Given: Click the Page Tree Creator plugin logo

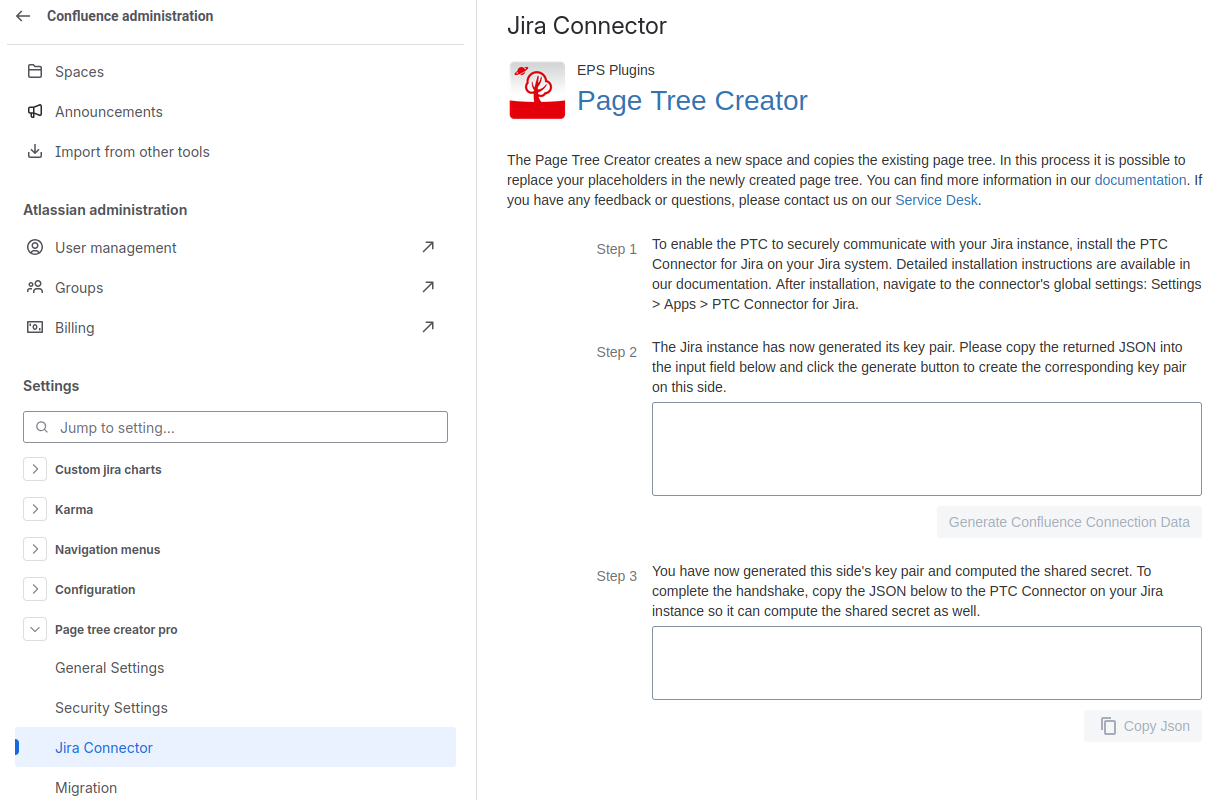Looking at the screenshot, I should pos(537,91).
